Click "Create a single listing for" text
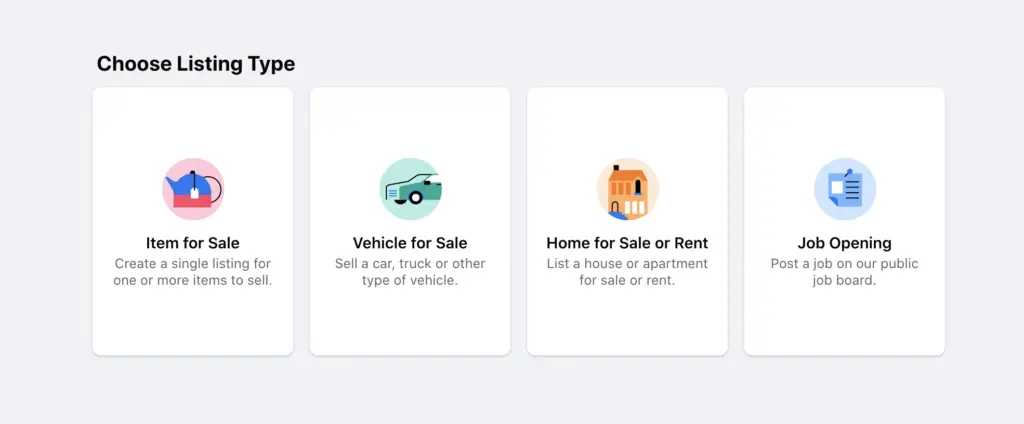 coord(193,264)
